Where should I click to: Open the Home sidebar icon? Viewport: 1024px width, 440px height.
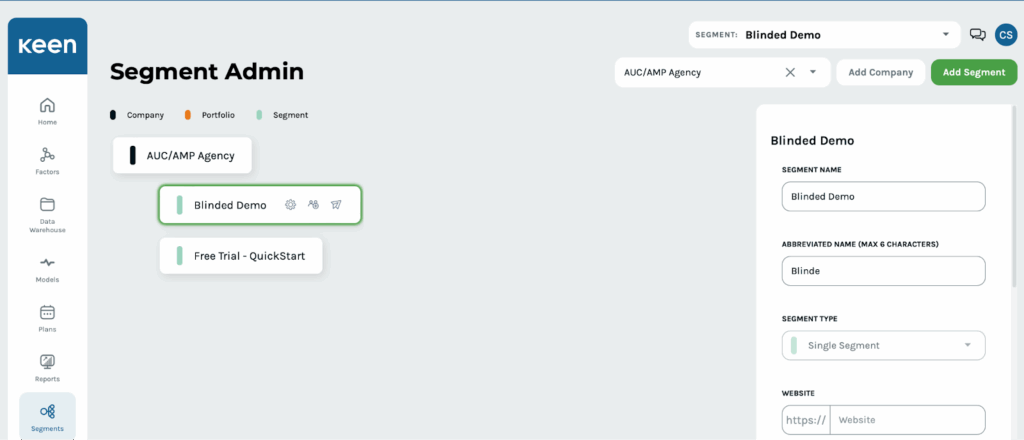(47, 106)
